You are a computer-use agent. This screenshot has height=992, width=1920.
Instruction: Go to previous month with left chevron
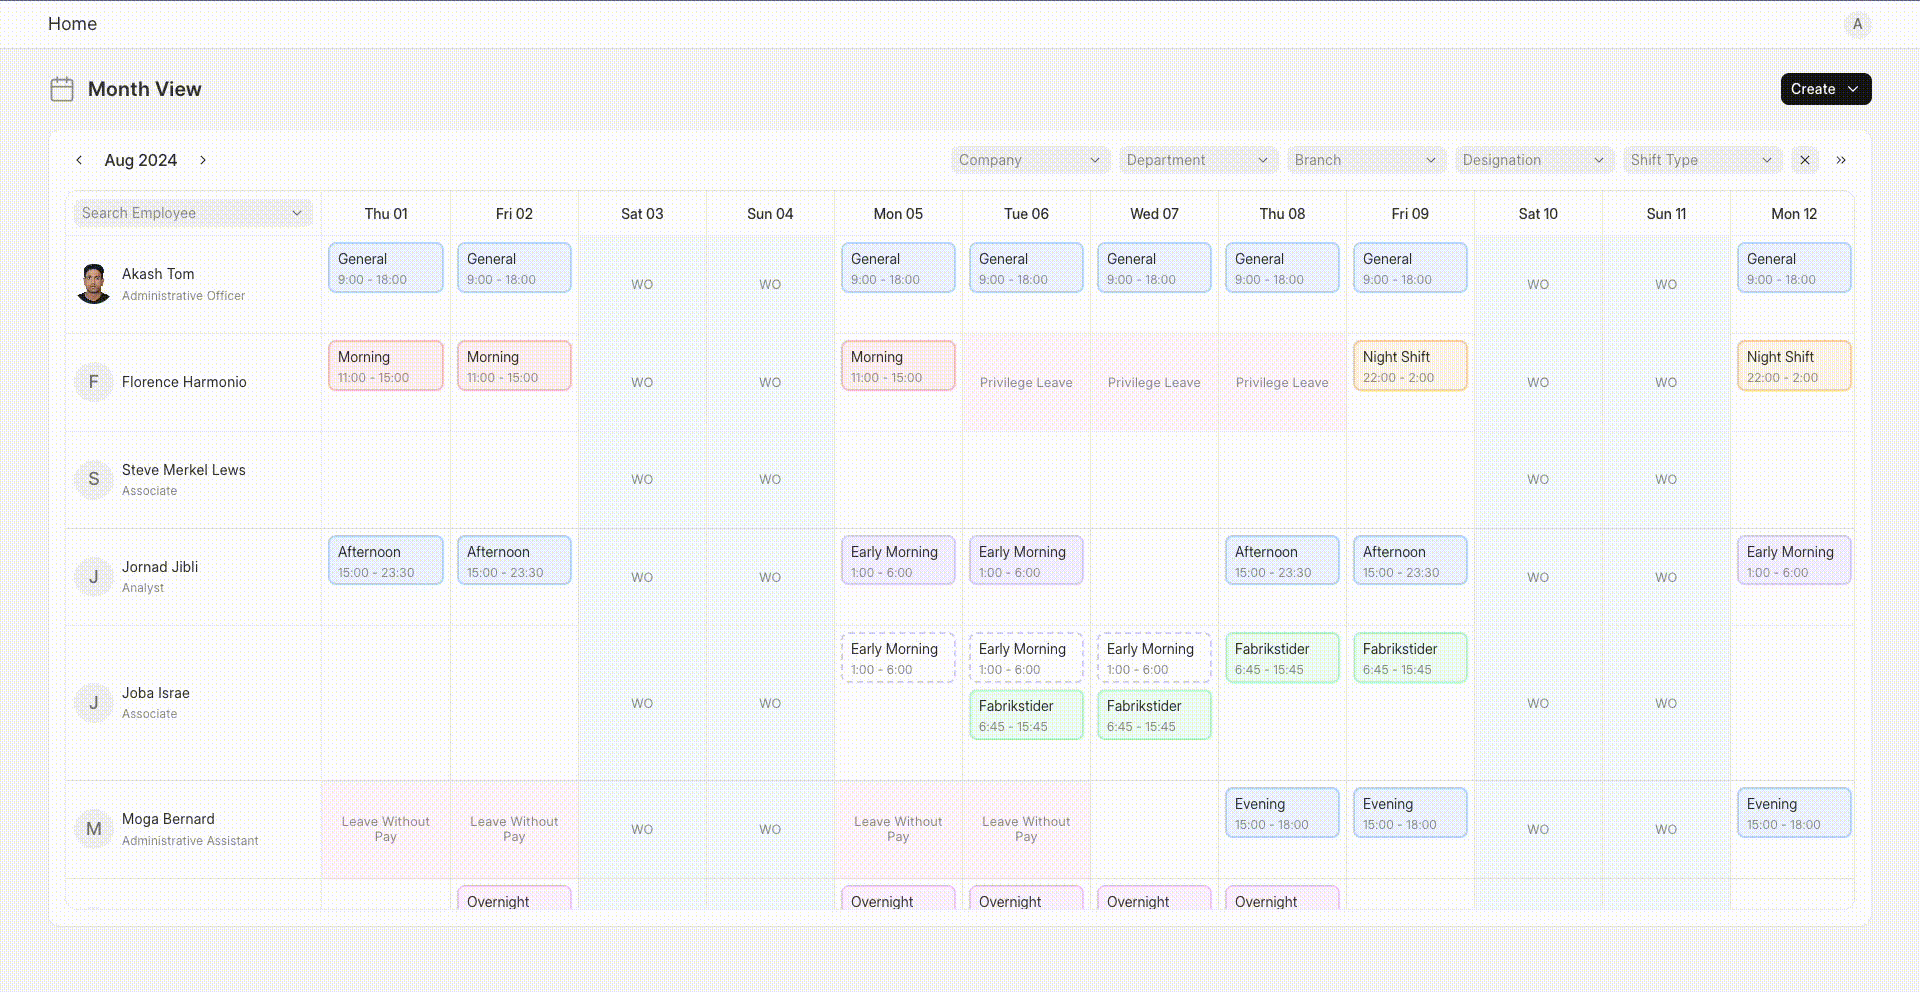79,160
